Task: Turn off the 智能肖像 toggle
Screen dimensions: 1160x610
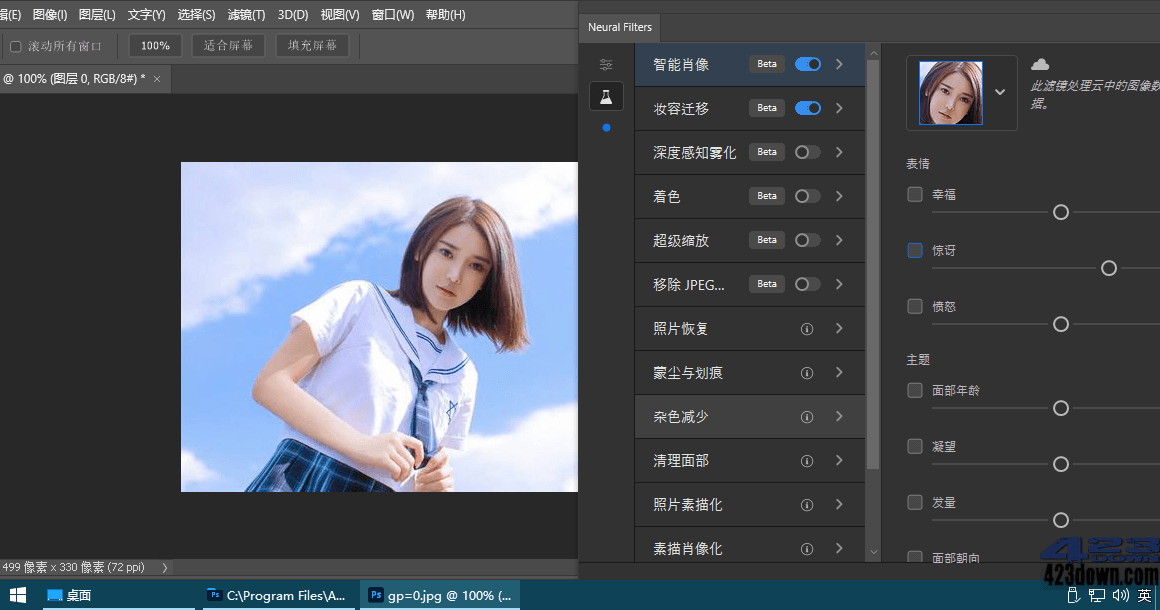Action: tap(807, 63)
